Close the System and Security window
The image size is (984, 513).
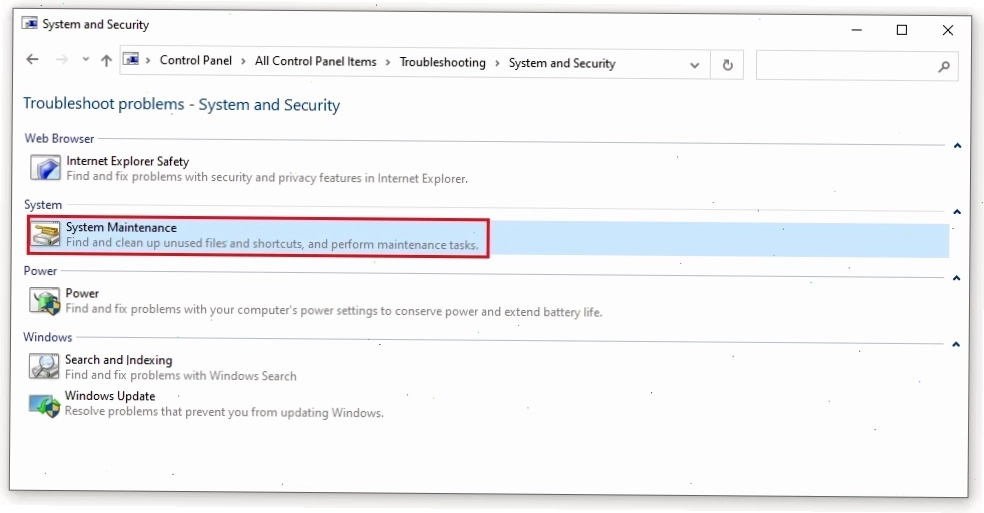948,30
